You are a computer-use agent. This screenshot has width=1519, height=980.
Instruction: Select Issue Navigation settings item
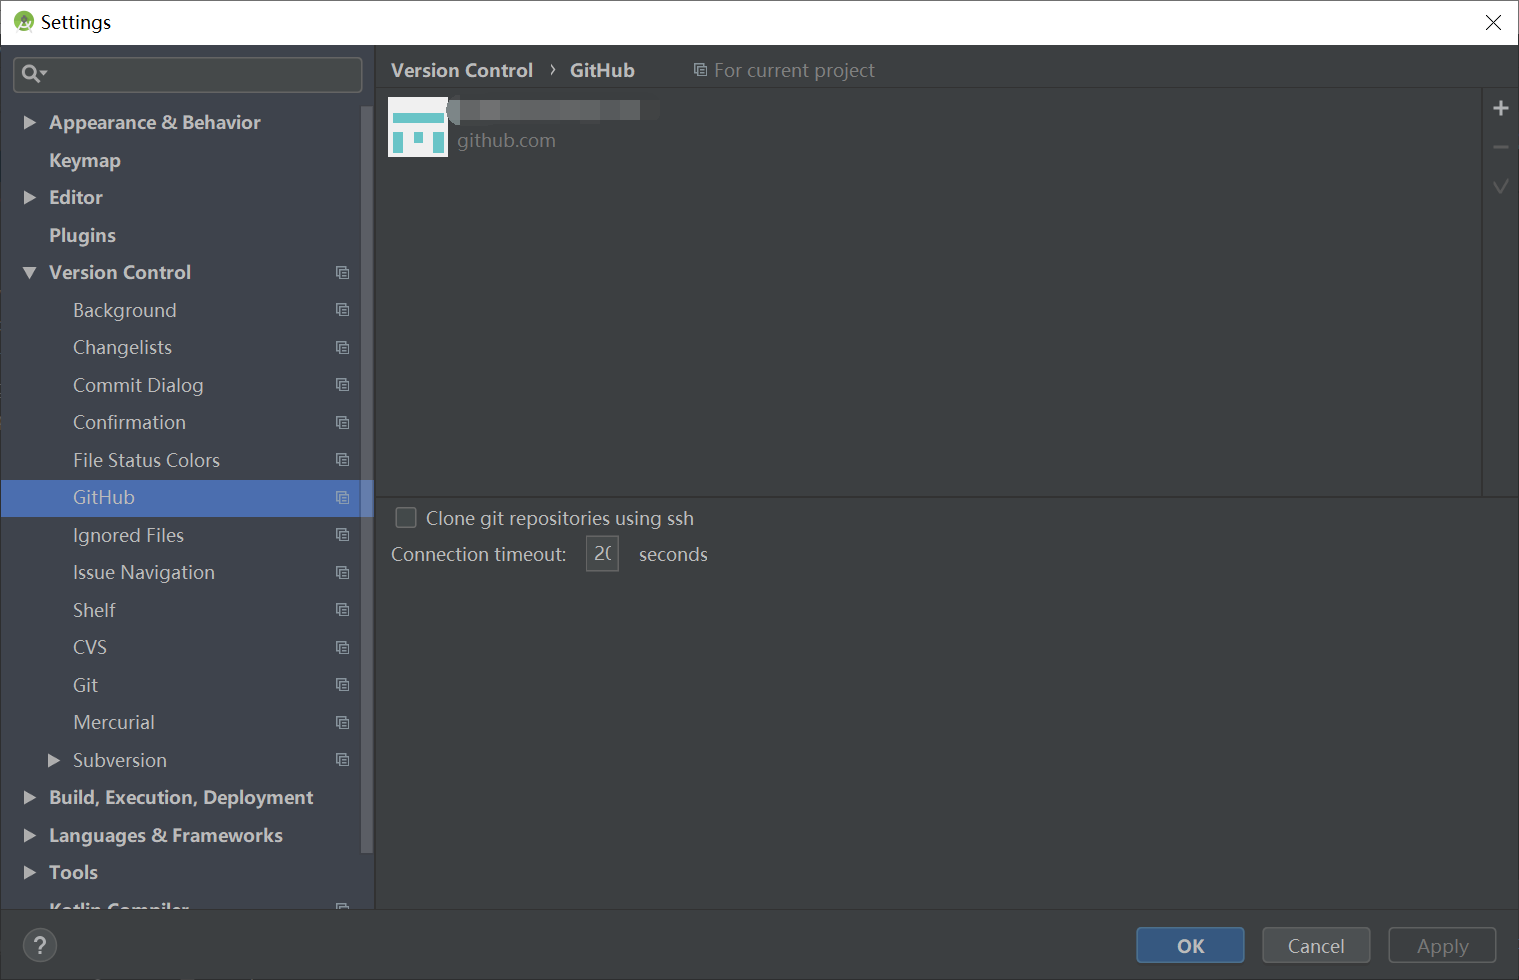[x=144, y=573]
